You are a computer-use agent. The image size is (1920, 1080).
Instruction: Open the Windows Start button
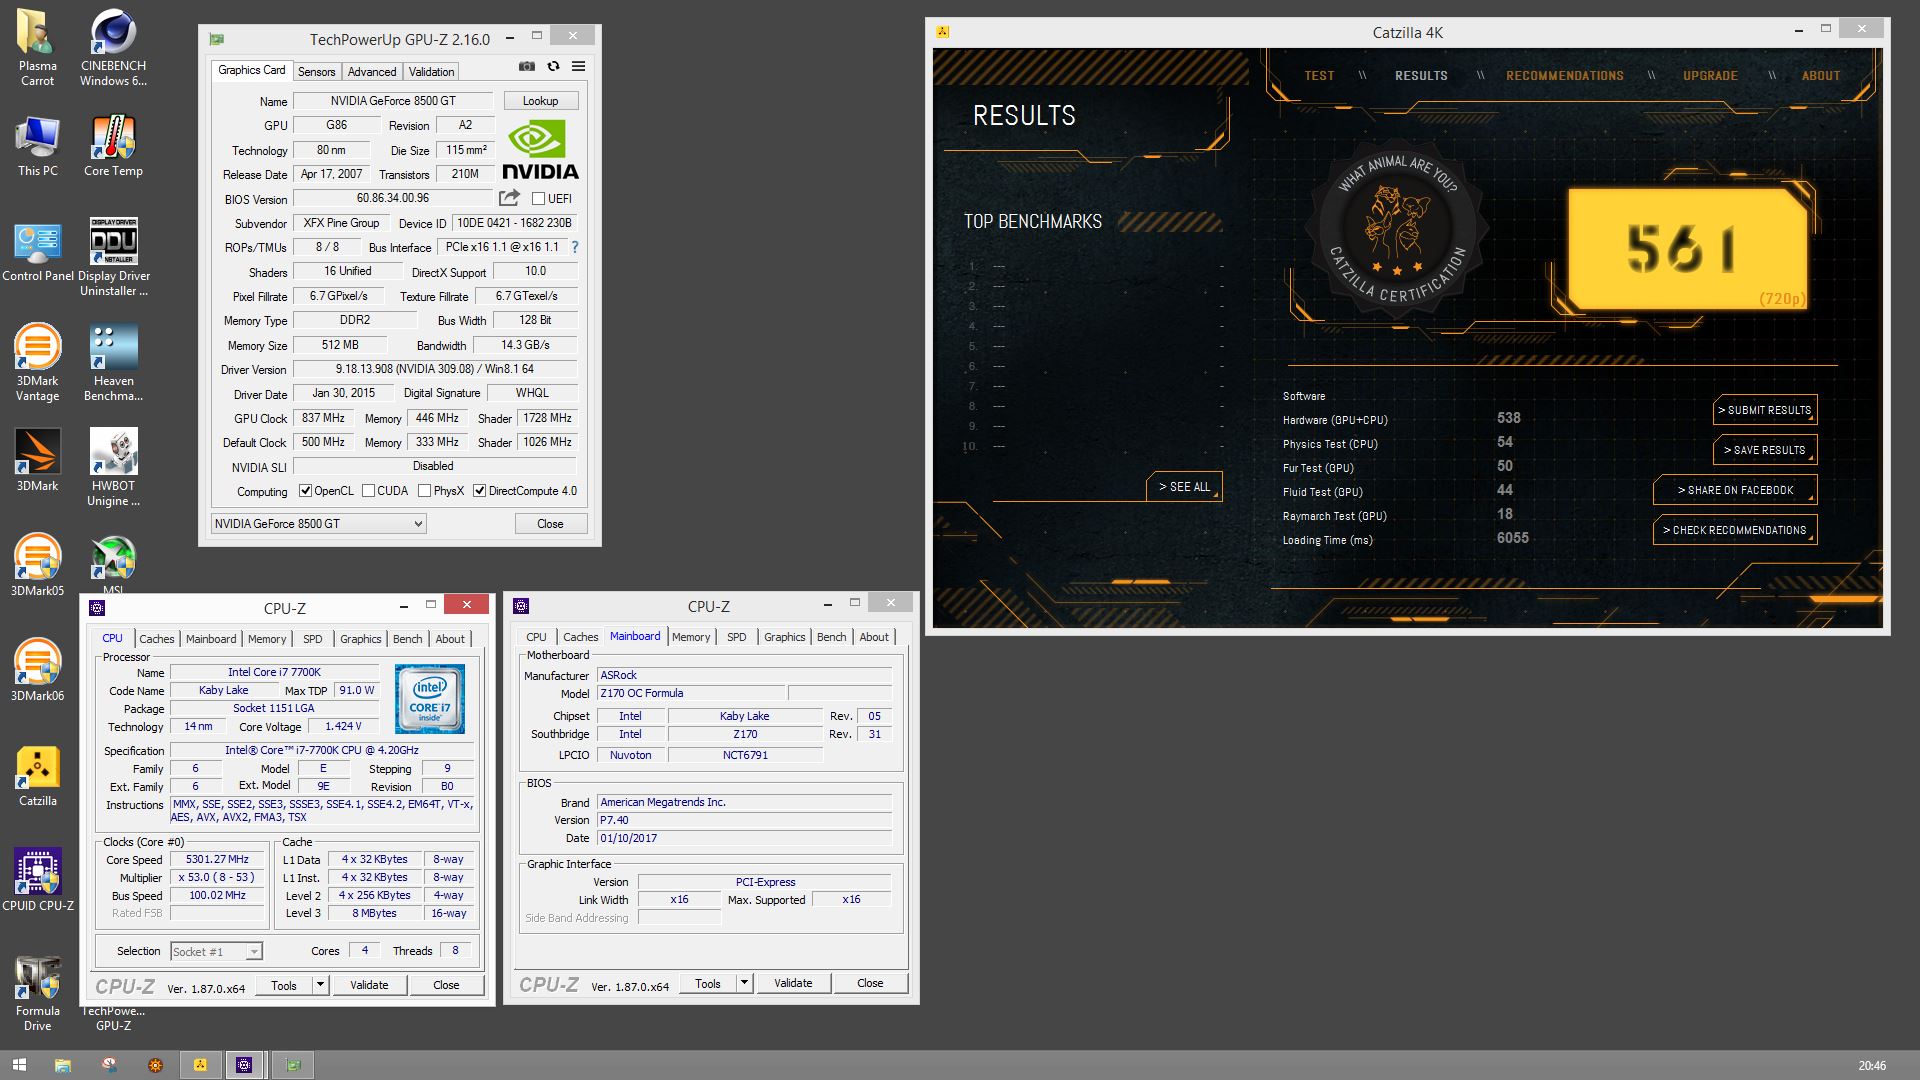pos(18,1065)
